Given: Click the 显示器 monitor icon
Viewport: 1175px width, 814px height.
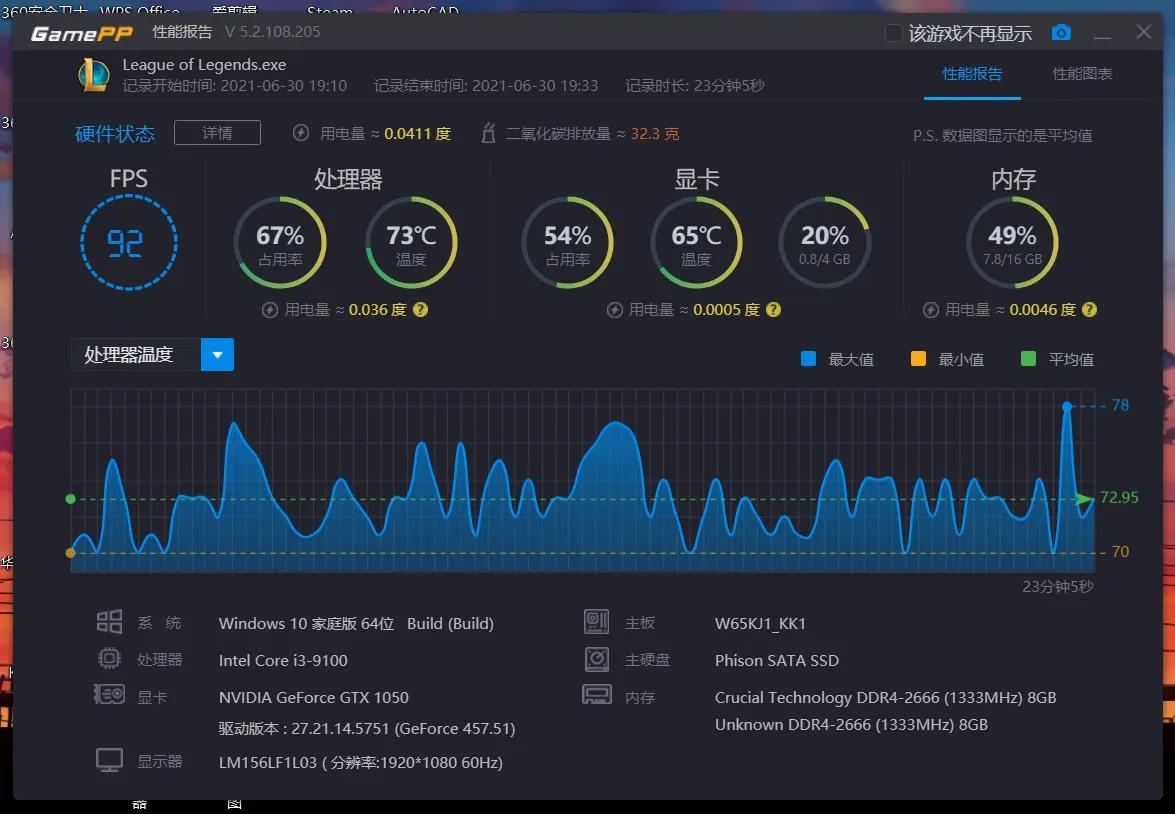Looking at the screenshot, I should [x=109, y=760].
